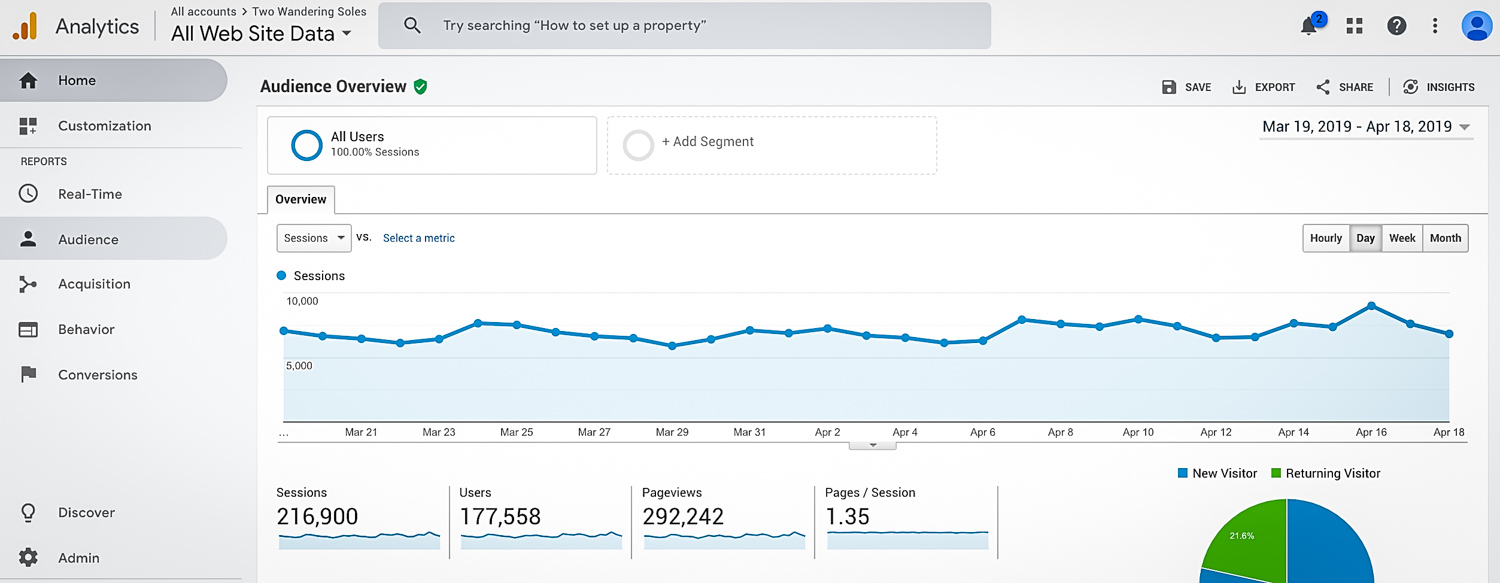Click the Customization dashboard icon
Viewport: 1500px width, 583px height.
[x=28, y=126]
